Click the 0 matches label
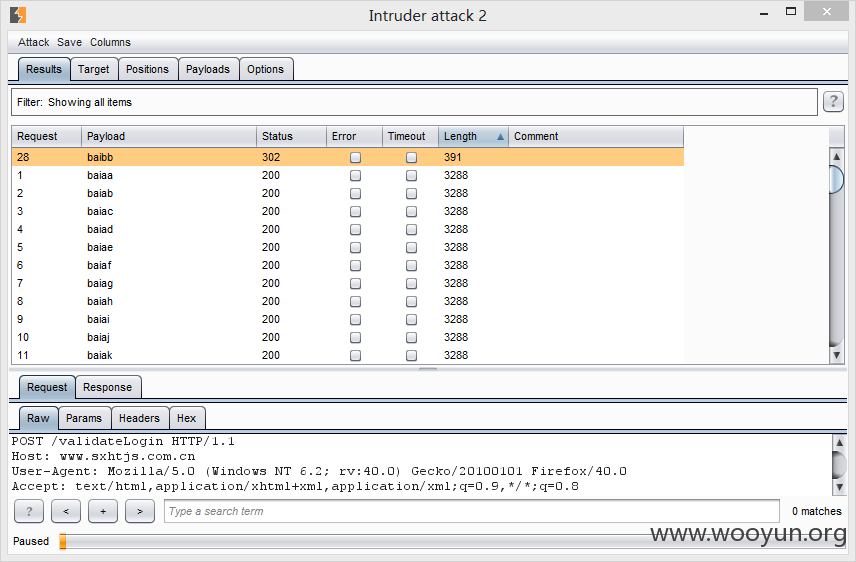 (x=817, y=511)
